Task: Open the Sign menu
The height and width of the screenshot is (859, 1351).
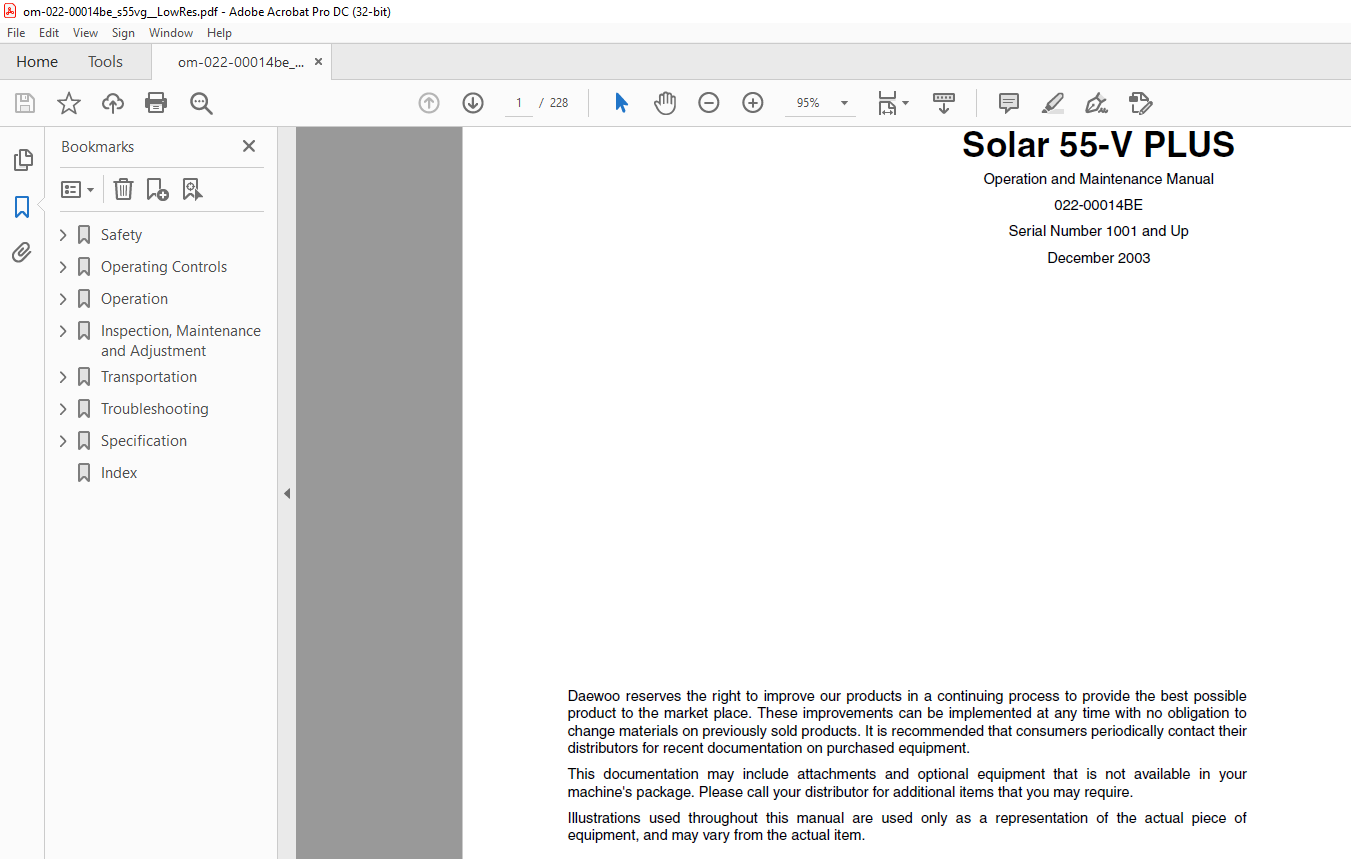Action: point(123,33)
